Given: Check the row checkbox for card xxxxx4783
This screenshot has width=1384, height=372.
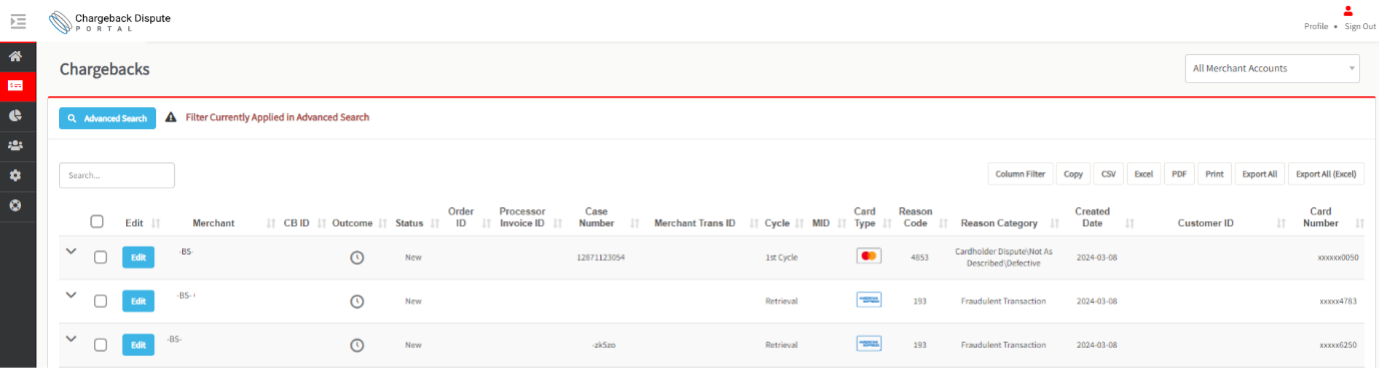Looking at the screenshot, I should pos(100,301).
